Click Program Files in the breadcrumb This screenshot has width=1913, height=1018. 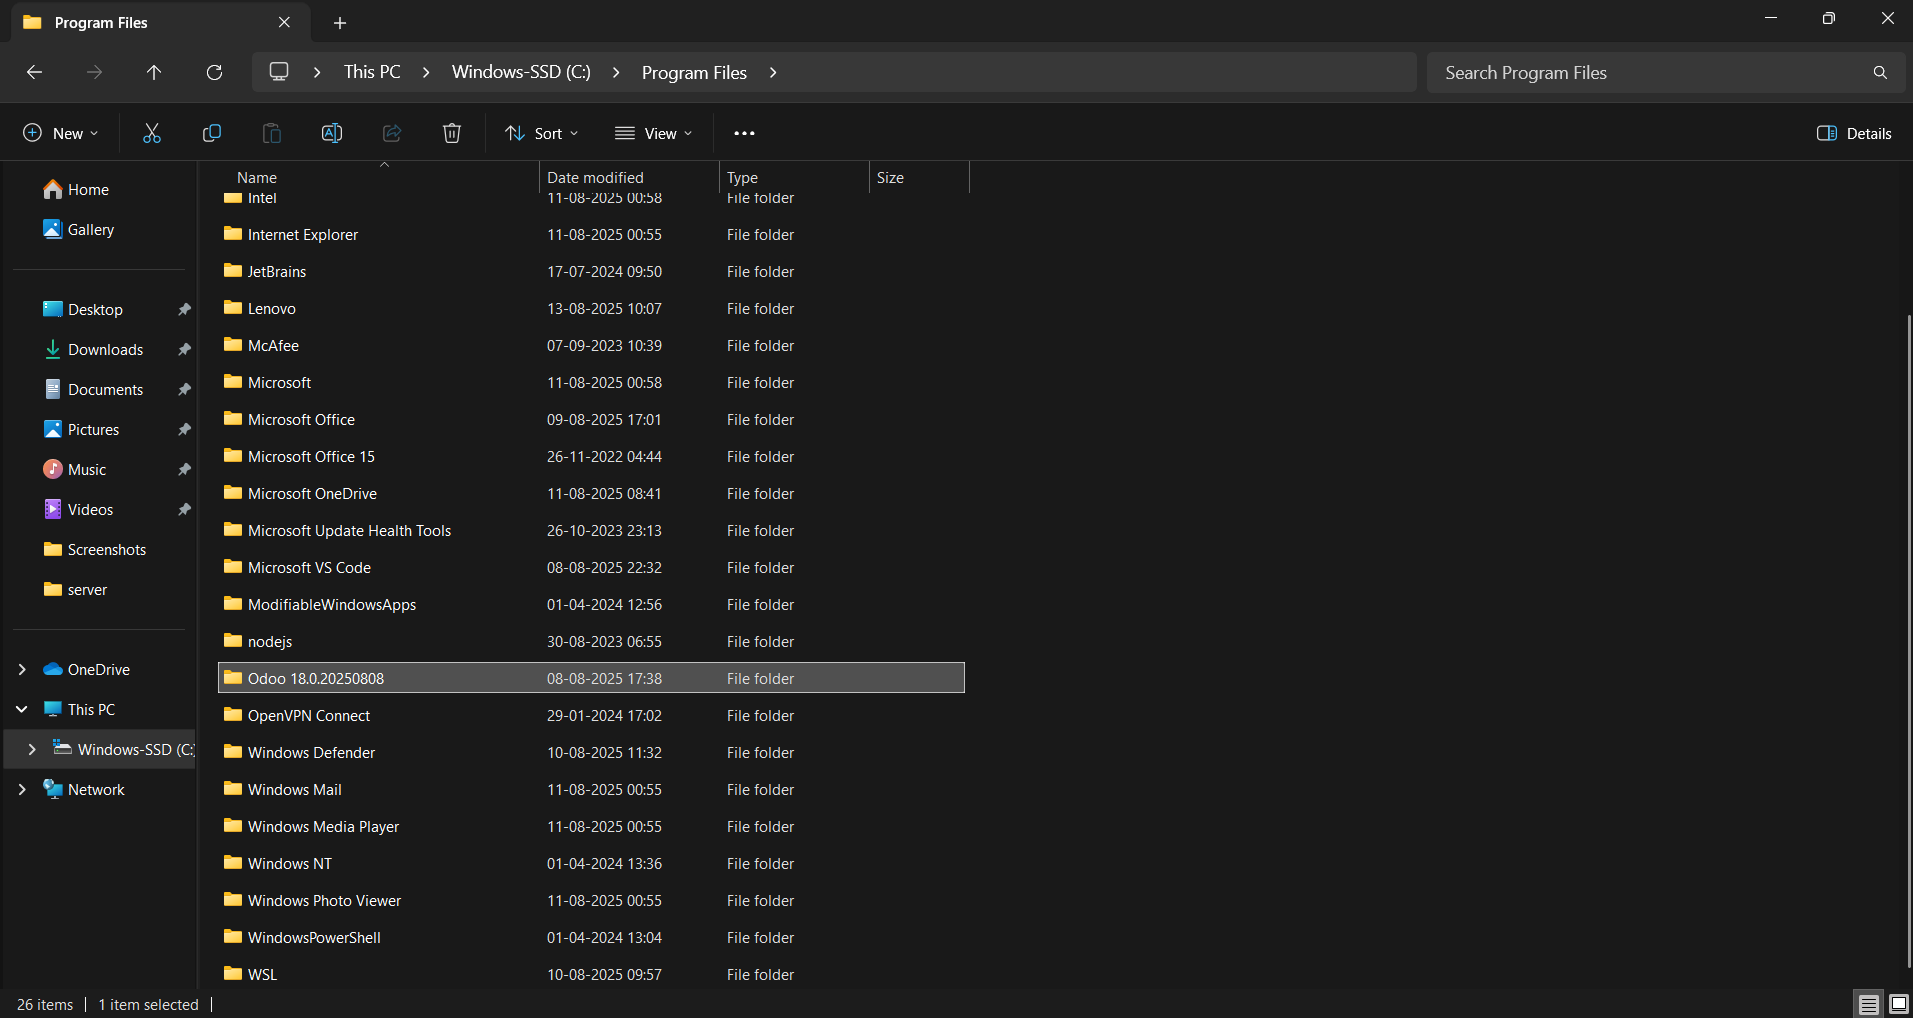tap(694, 72)
